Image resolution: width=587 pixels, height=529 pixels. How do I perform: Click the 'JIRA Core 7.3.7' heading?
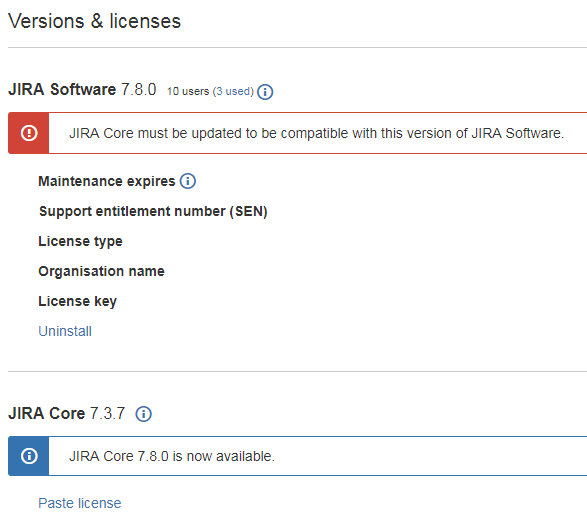(67, 414)
